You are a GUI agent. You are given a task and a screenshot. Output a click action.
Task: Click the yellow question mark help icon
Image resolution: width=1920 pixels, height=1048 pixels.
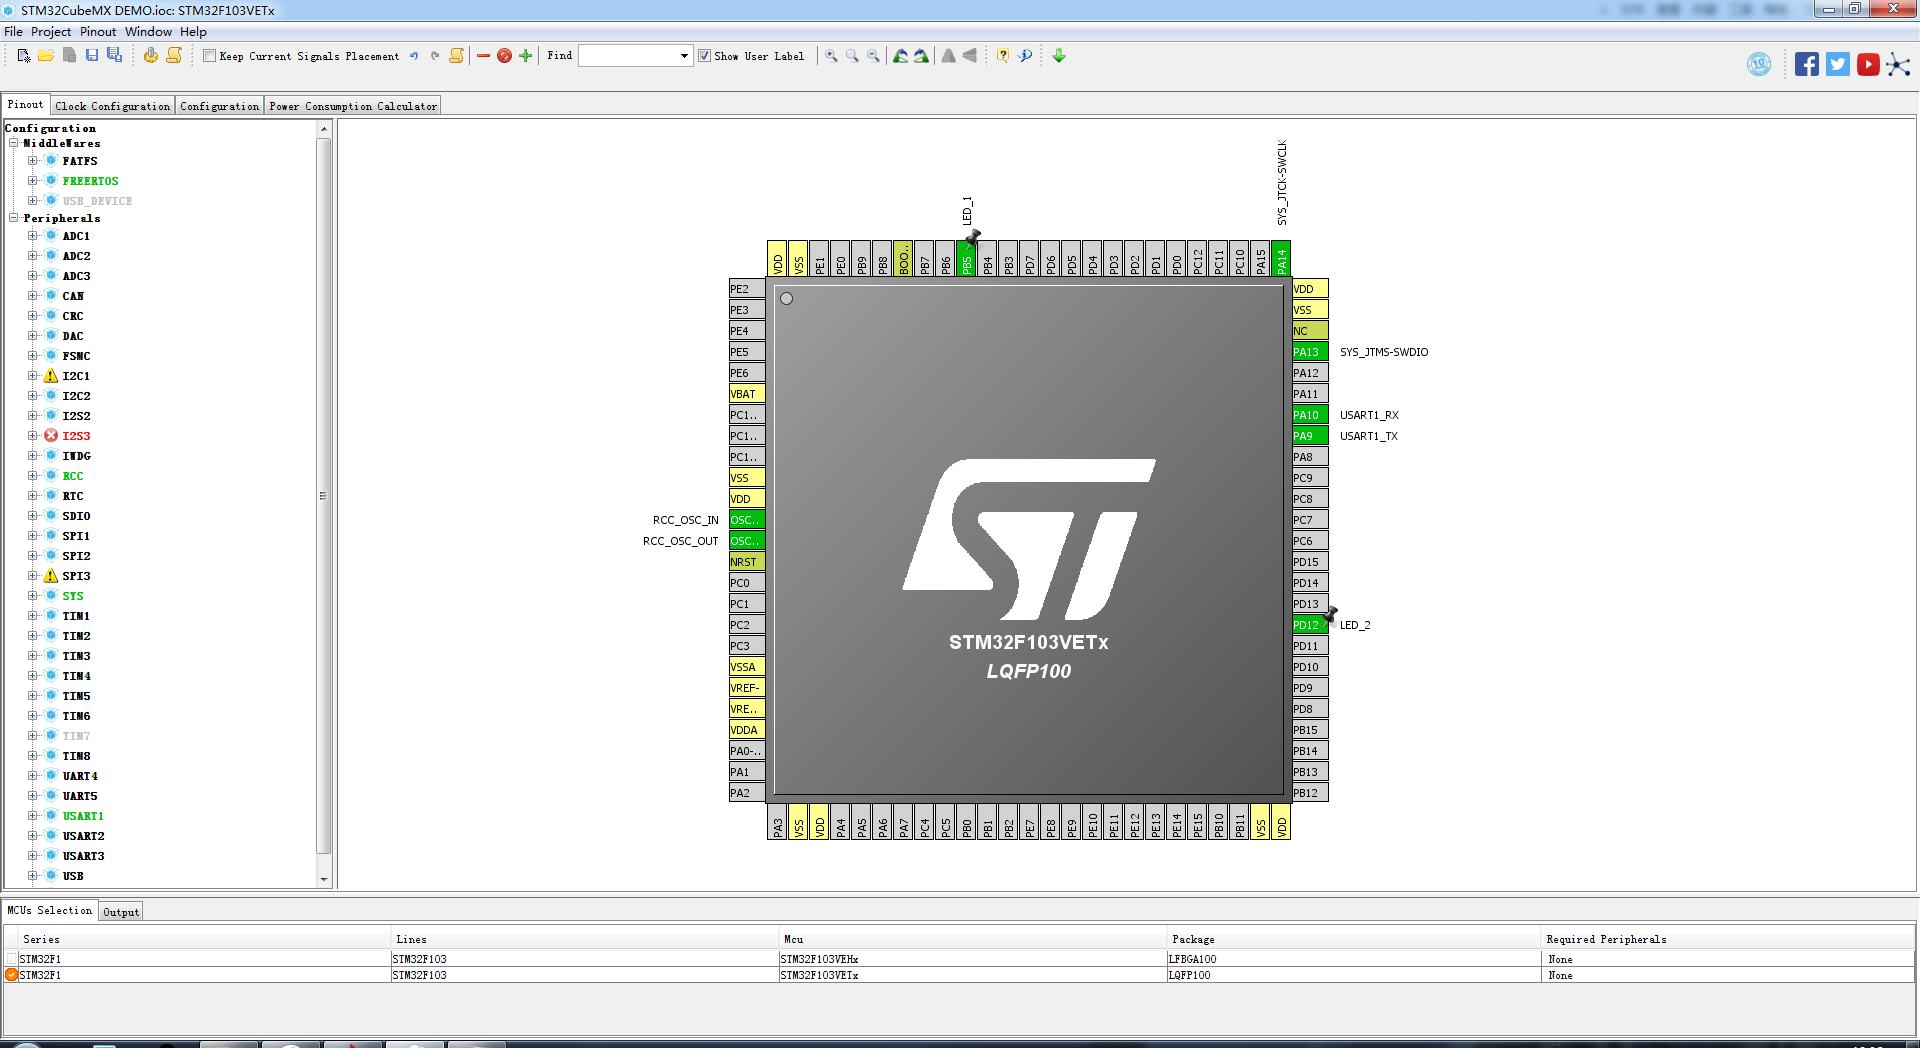click(1003, 56)
